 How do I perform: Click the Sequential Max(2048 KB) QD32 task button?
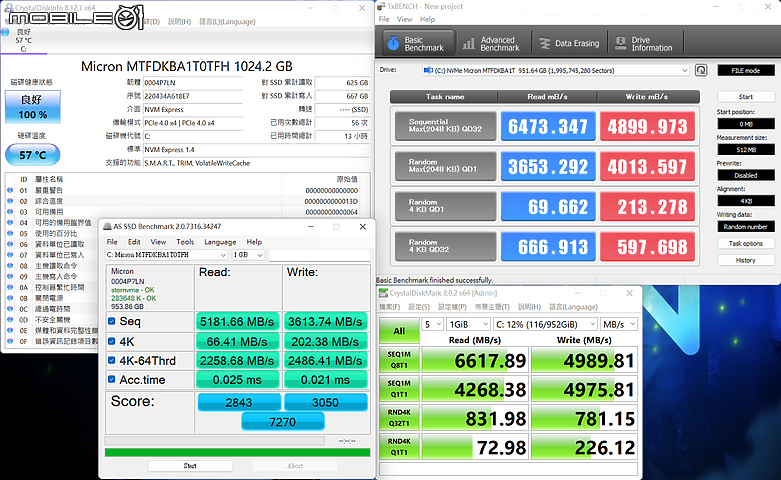click(445, 125)
